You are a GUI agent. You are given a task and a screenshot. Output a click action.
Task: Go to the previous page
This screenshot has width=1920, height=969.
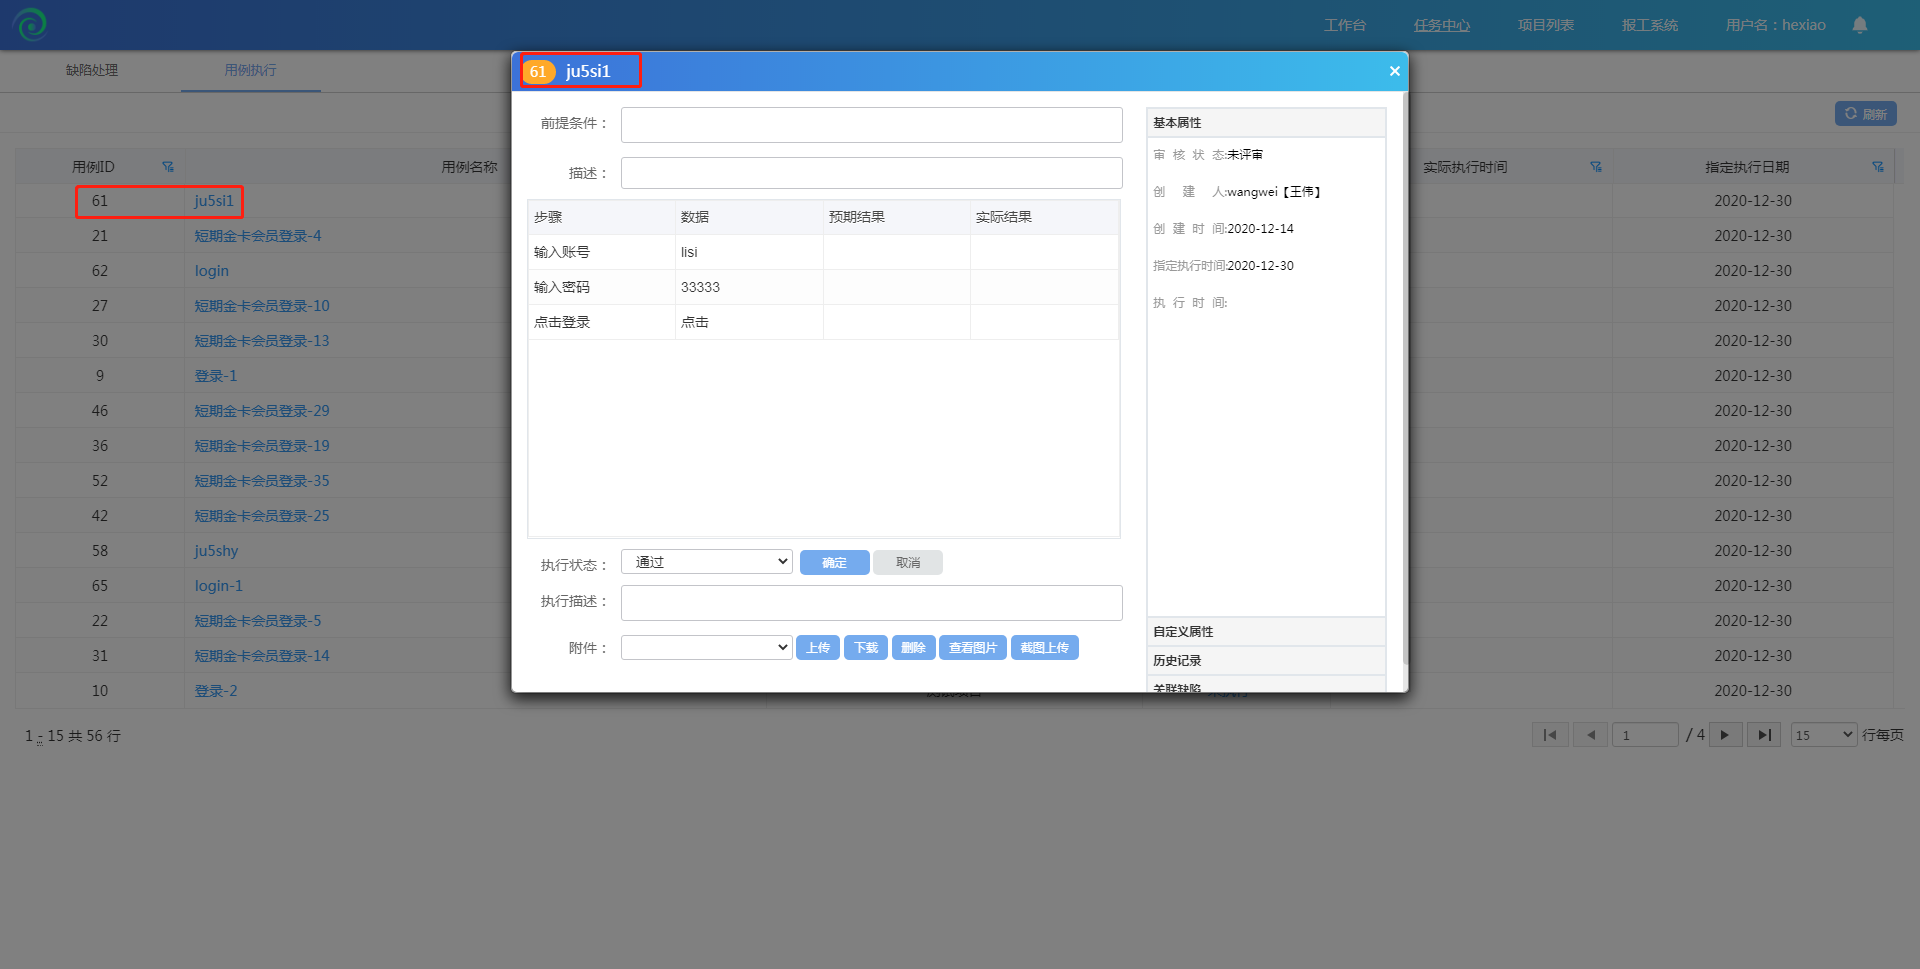1590,735
